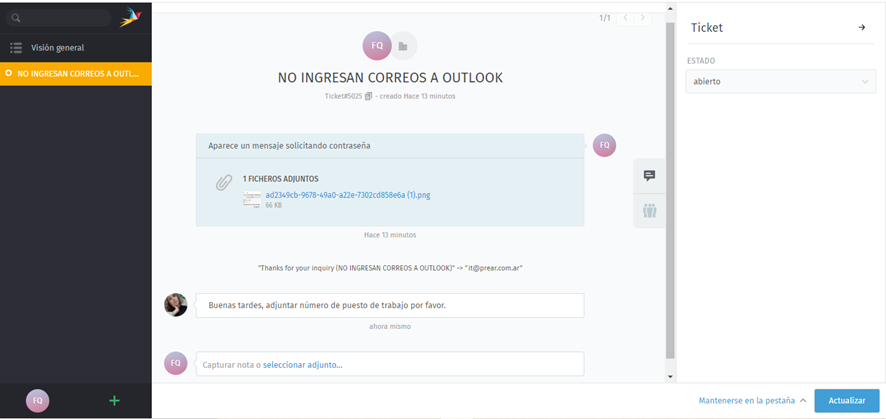
Task: Click the Capturar nota input field
Action: [x=390, y=364]
